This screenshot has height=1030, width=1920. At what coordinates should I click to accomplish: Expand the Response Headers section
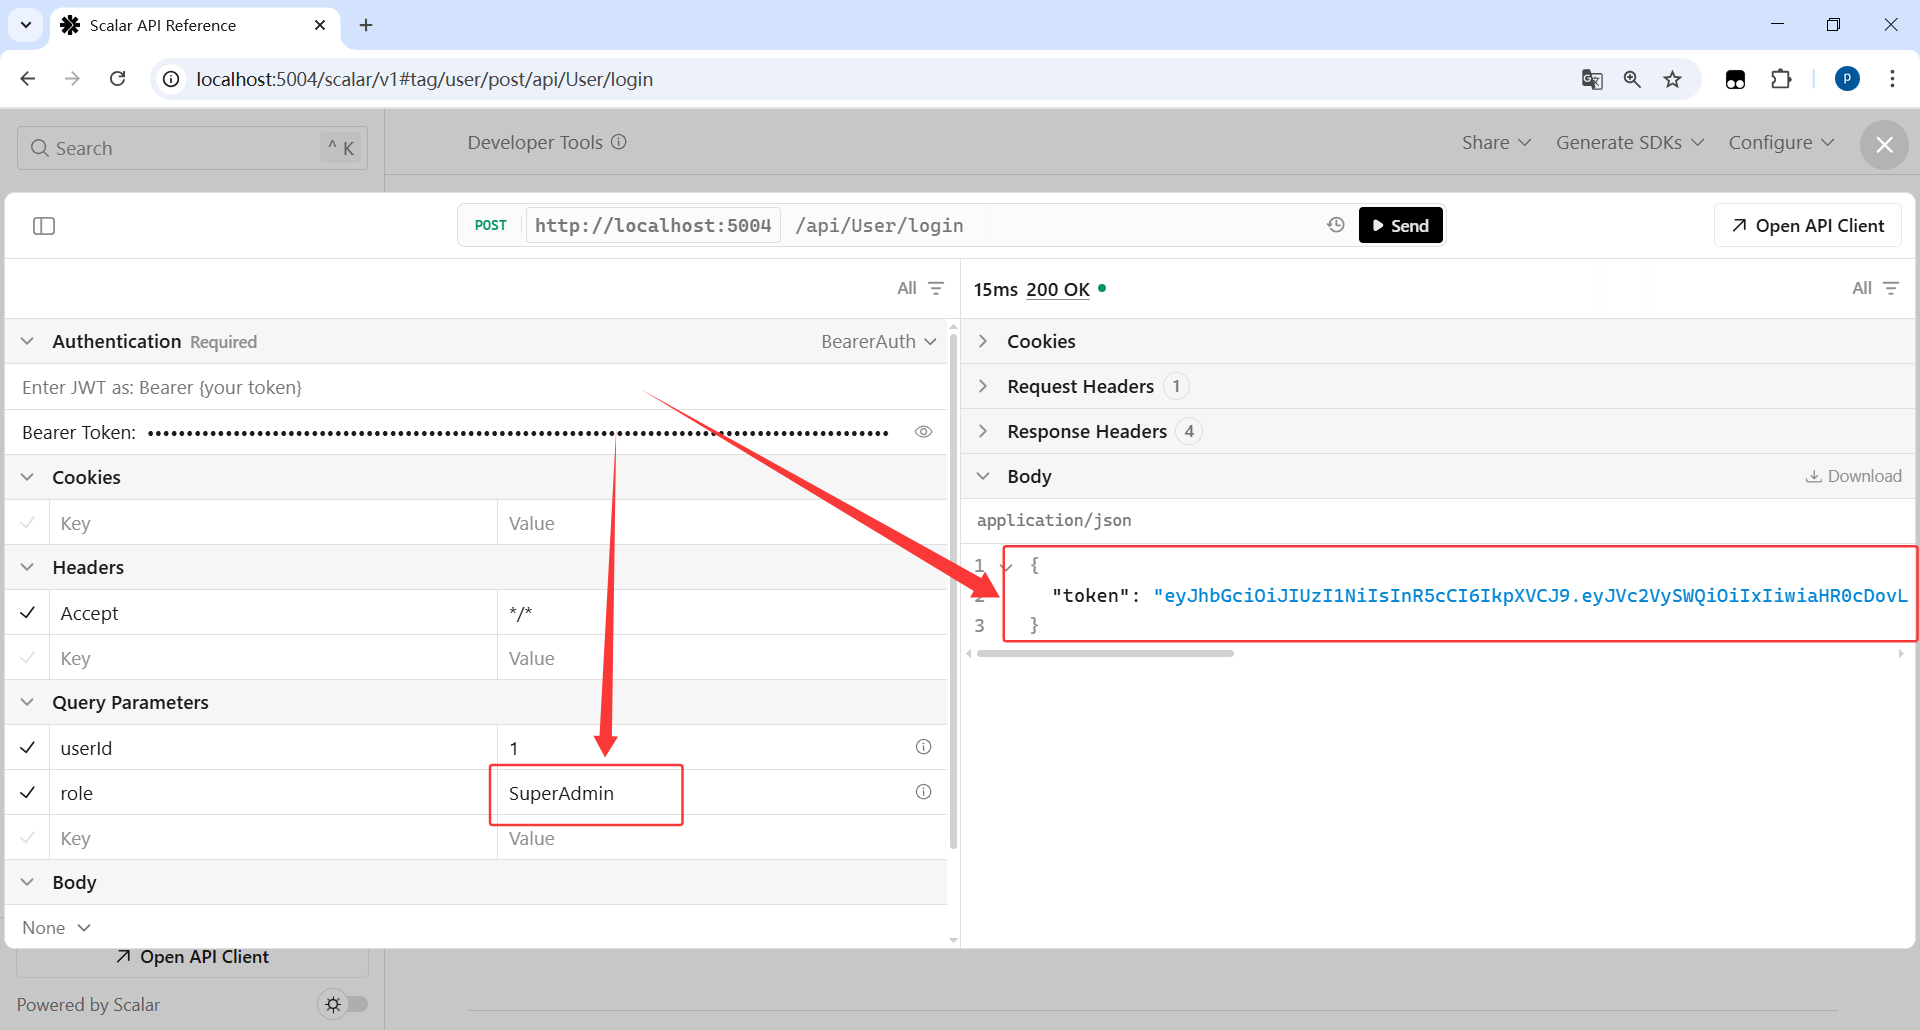pyautogui.click(x=983, y=431)
